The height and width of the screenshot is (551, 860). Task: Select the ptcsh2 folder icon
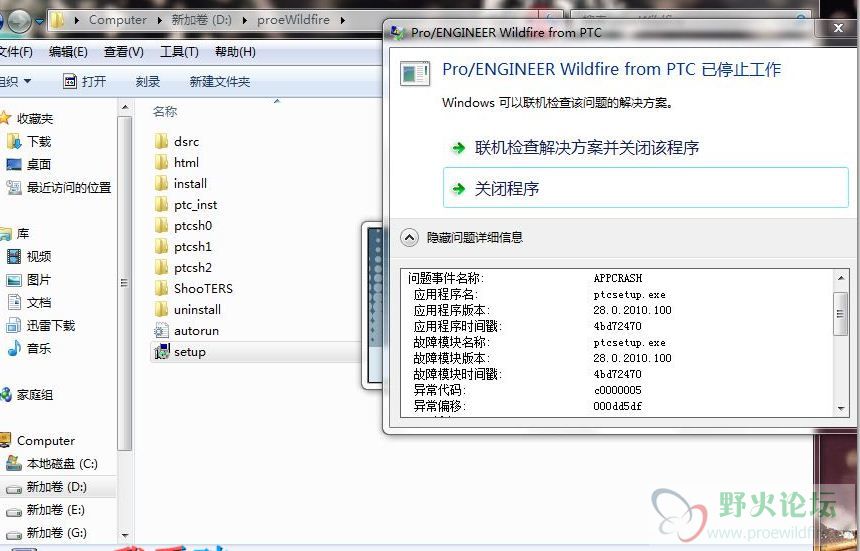[x=161, y=268]
